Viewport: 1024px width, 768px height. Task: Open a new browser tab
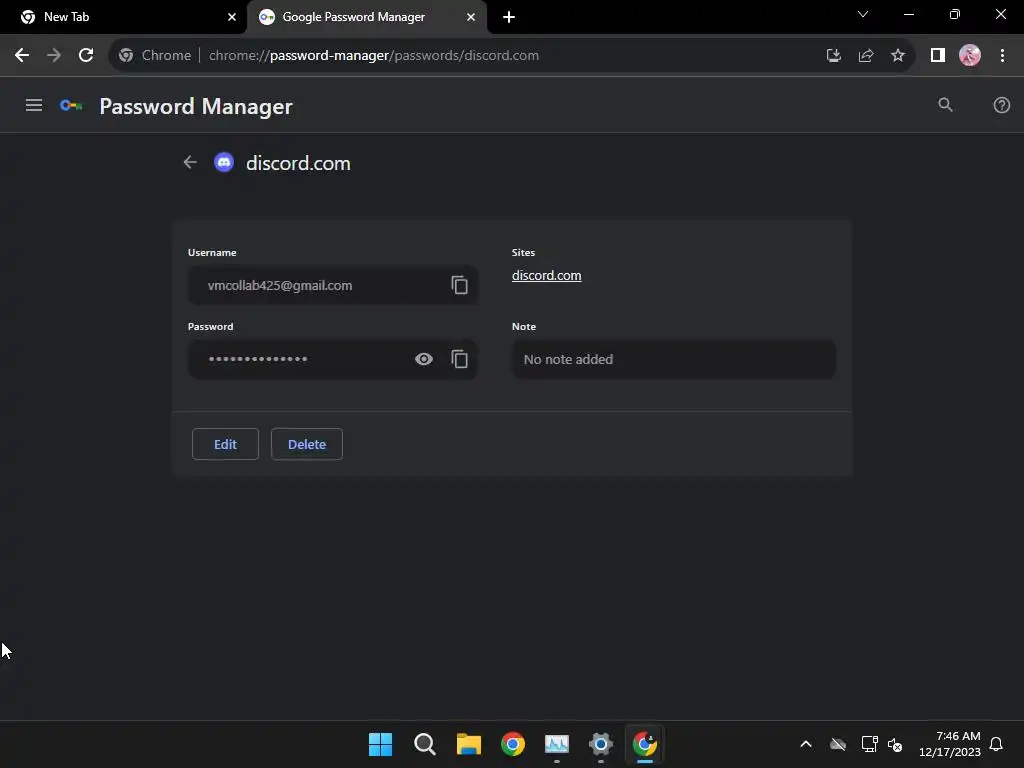click(x=509, y=17)
